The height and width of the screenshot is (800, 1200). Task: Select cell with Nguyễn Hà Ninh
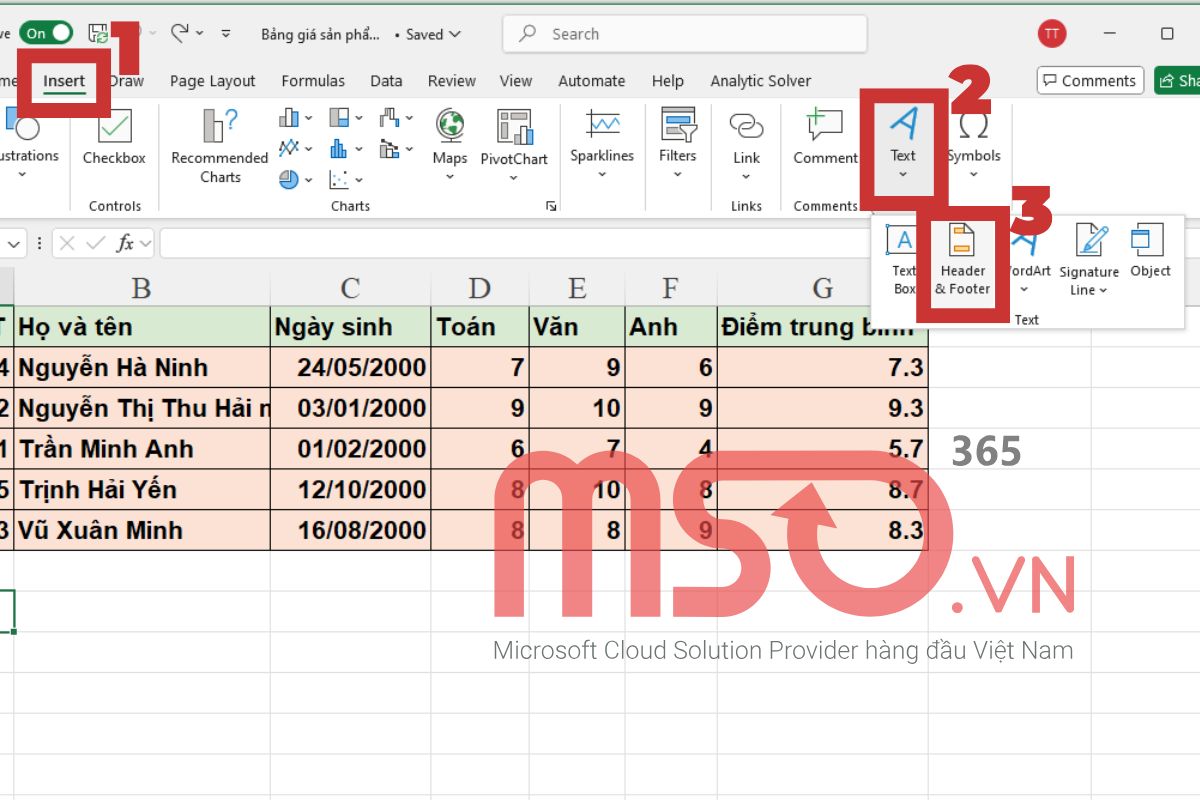pos(141,367)
